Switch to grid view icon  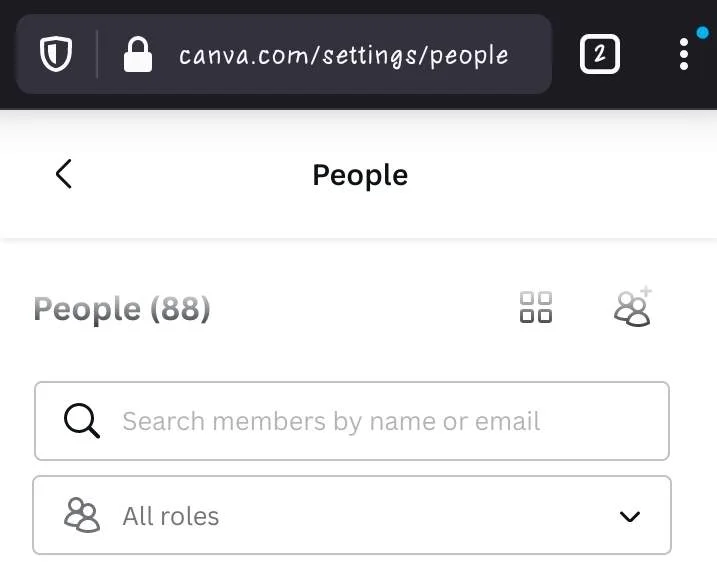(536, 307)
